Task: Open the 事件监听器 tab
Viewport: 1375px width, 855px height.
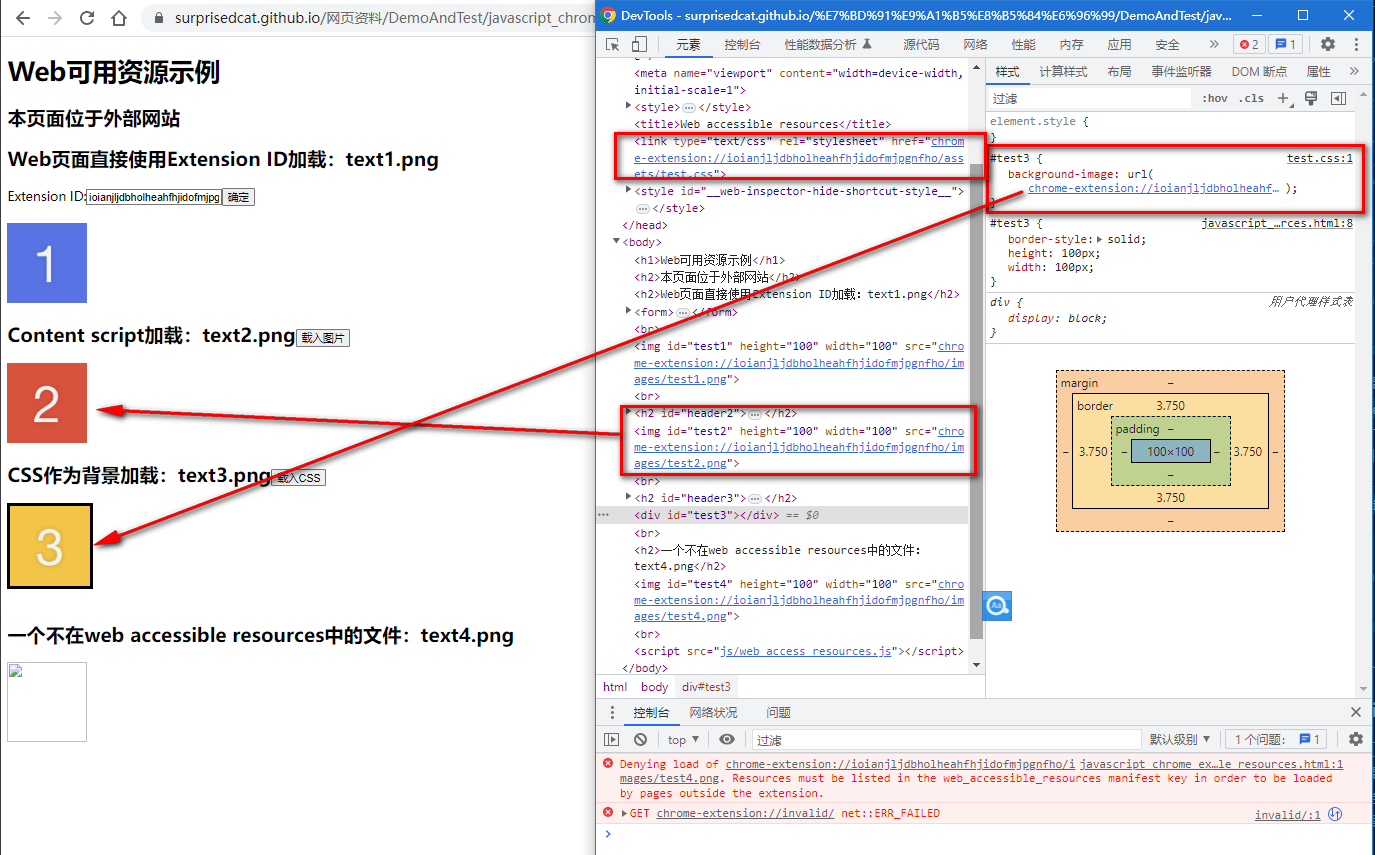Action: (x=1181, y=71)
